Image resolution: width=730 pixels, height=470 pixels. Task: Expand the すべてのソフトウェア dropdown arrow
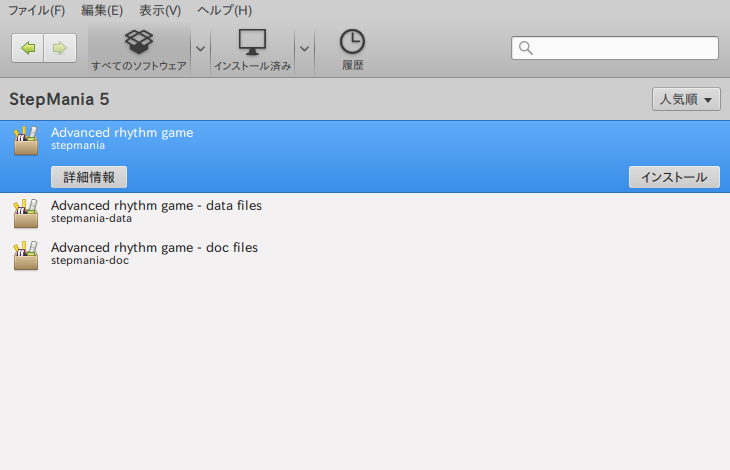click(200, 49)
